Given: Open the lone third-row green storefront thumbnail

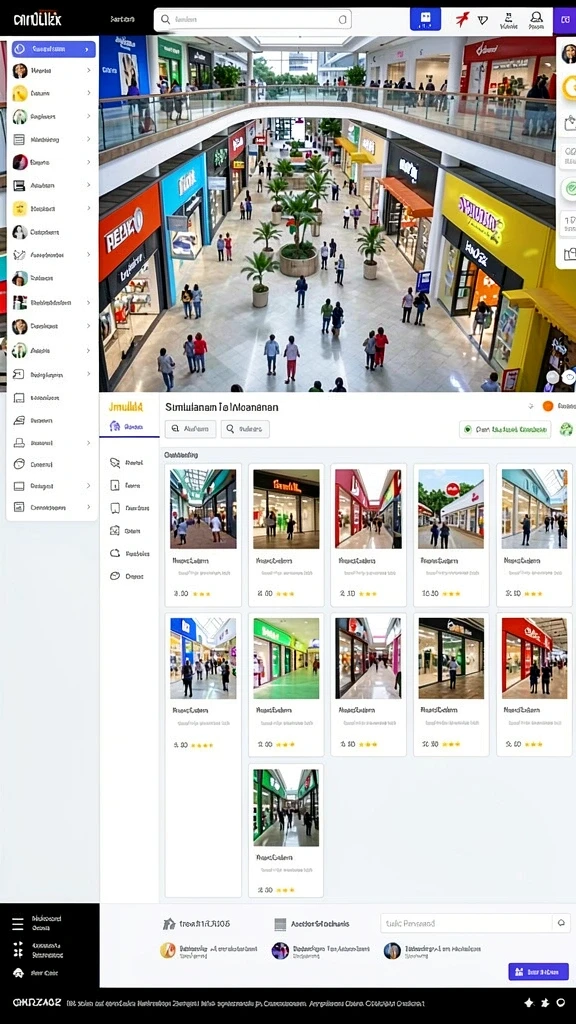Looking at the screenshot, I should tap(286, 808).
